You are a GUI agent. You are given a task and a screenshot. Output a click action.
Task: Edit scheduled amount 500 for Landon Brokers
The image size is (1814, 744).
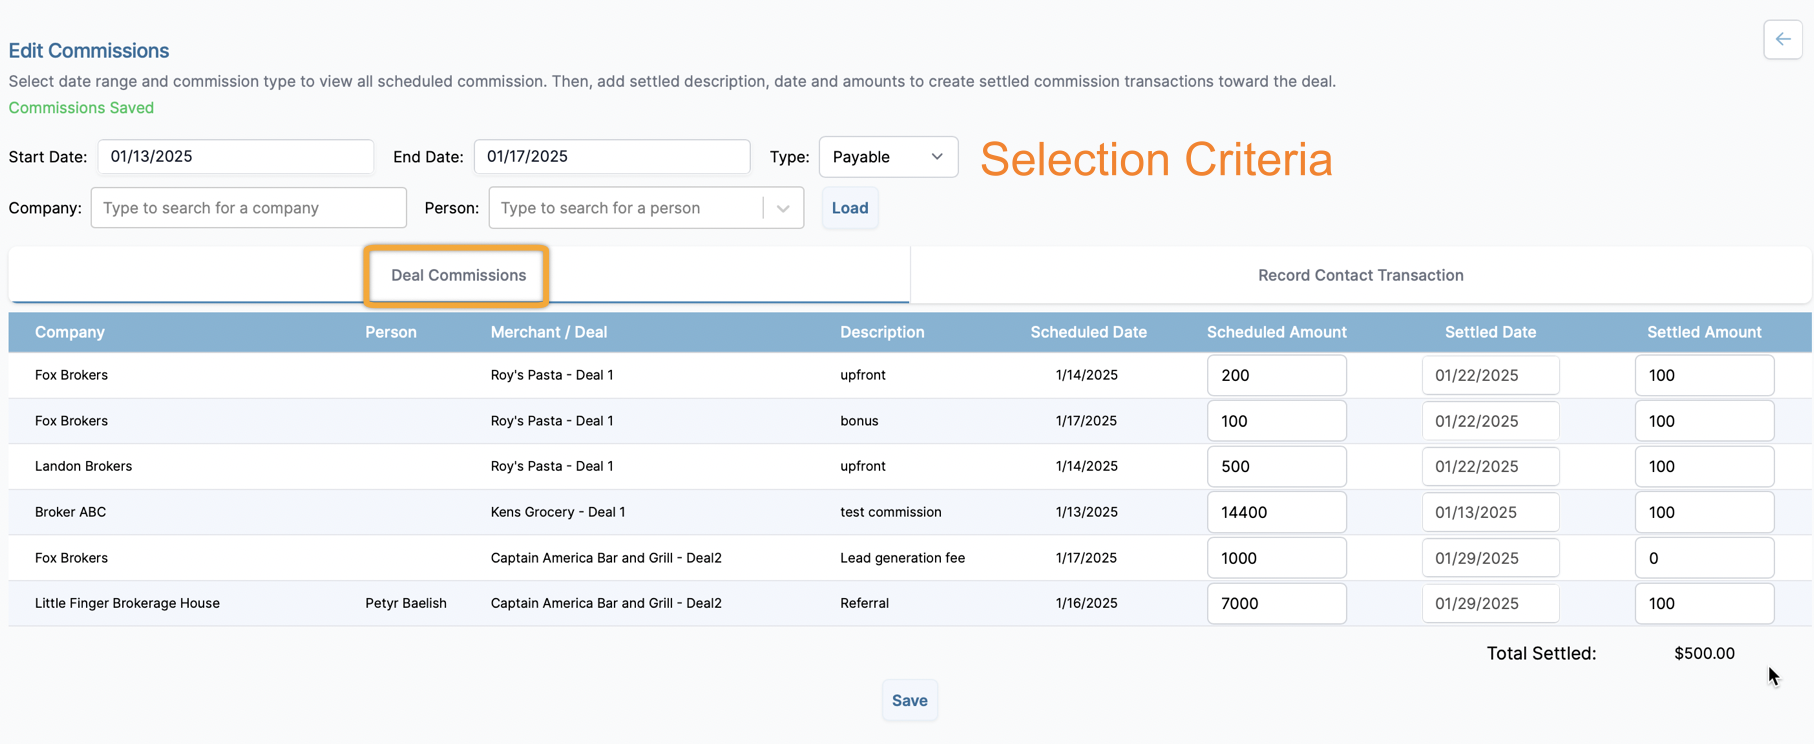click(x=1277, y=466)
